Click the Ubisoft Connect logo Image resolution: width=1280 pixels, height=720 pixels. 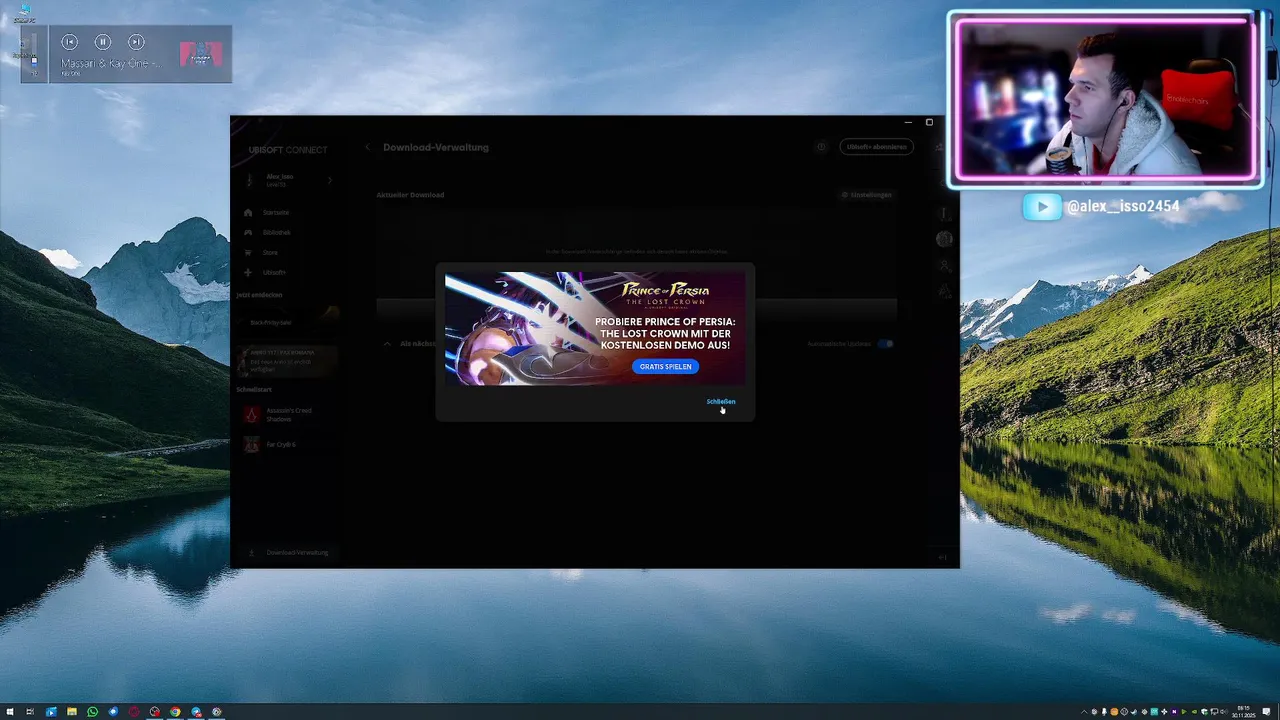288,150
